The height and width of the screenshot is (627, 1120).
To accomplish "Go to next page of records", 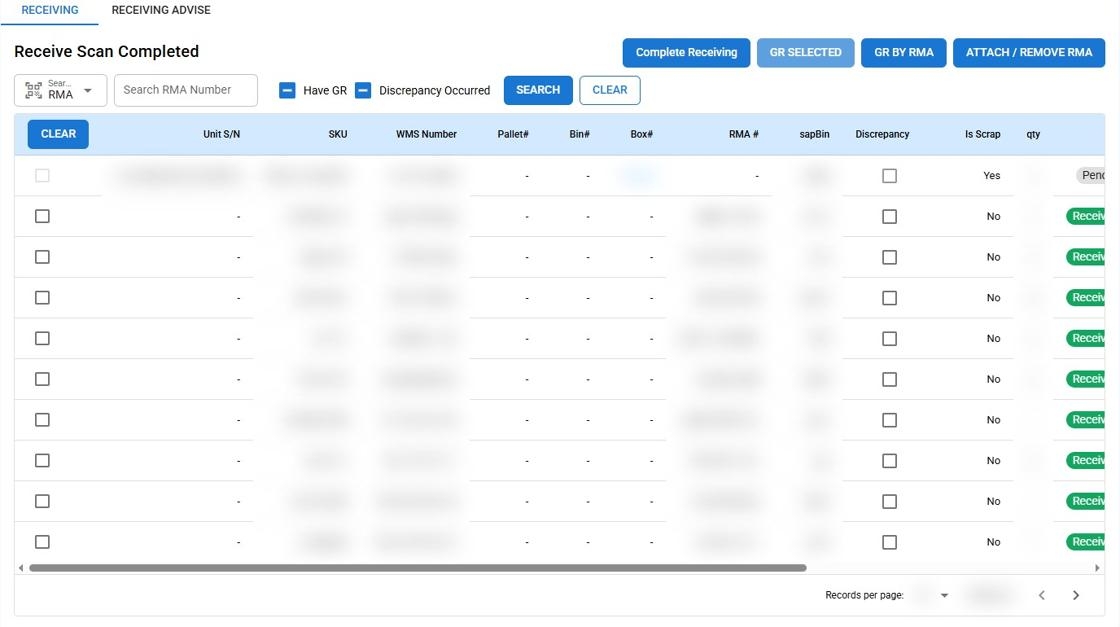I will 1076,595.
